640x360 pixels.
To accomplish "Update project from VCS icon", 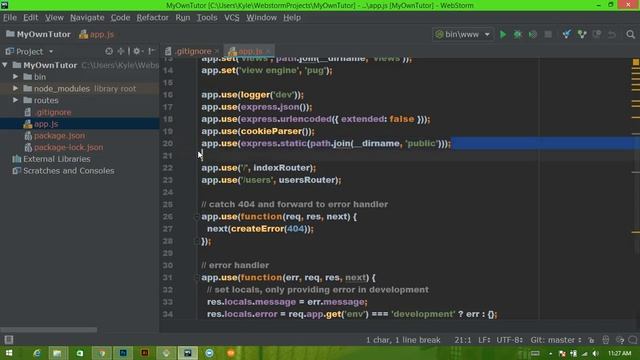I will 567,35.
